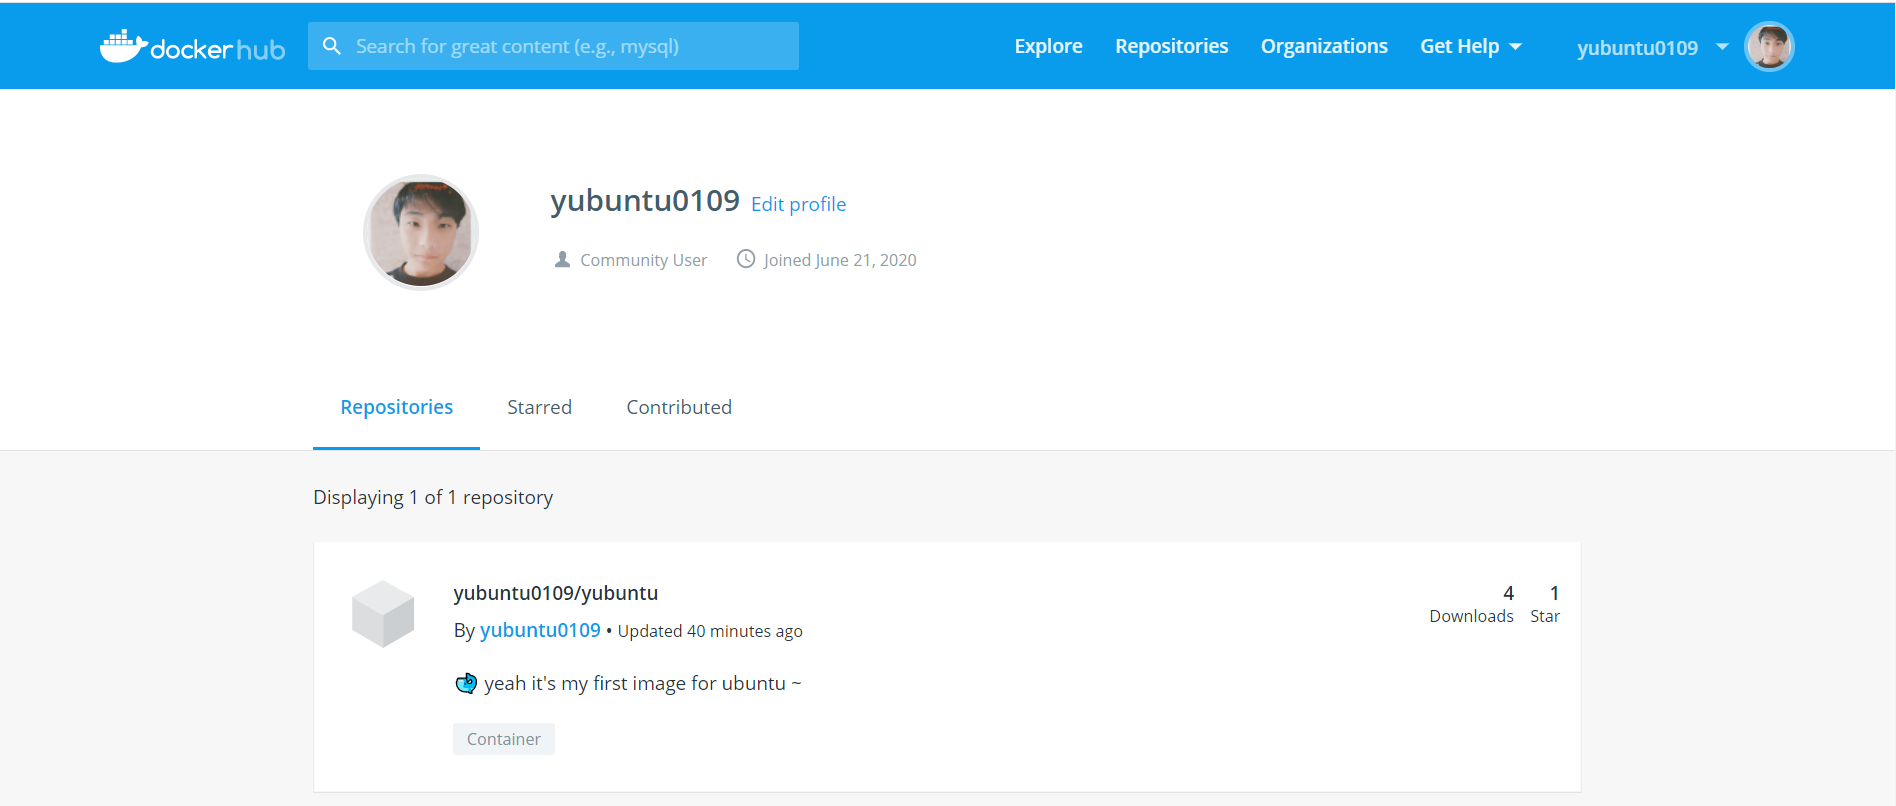1896x806 pixels.
Task: Open Explore in the top navigation
Action: (1048, 46)
